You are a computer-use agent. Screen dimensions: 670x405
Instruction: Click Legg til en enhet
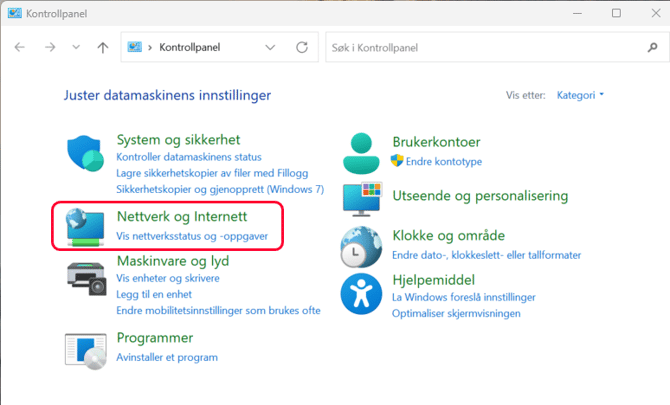pos(154,294)
